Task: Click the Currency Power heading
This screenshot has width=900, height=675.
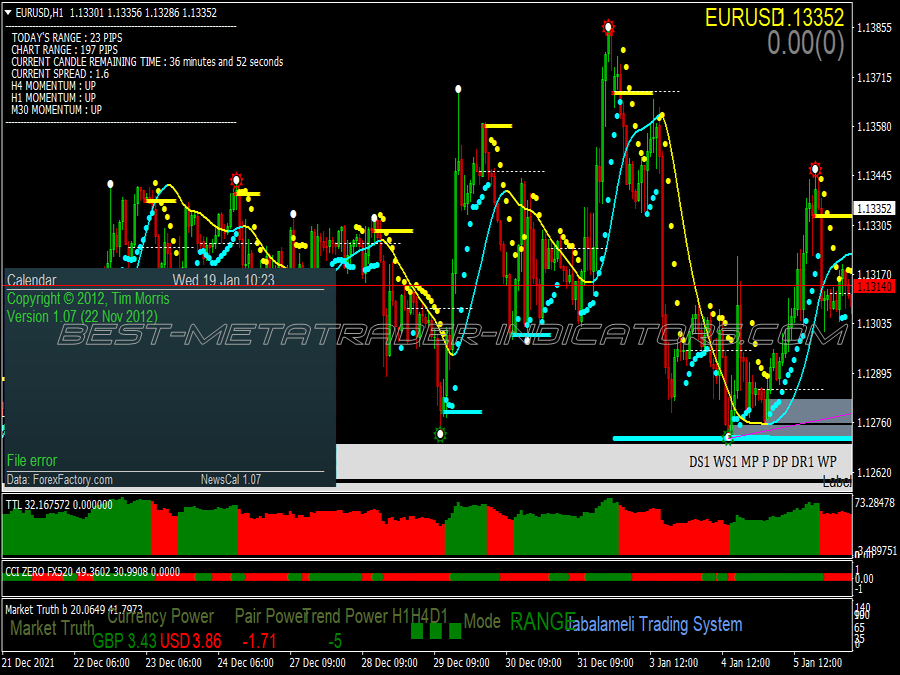Action: [161, 616]
